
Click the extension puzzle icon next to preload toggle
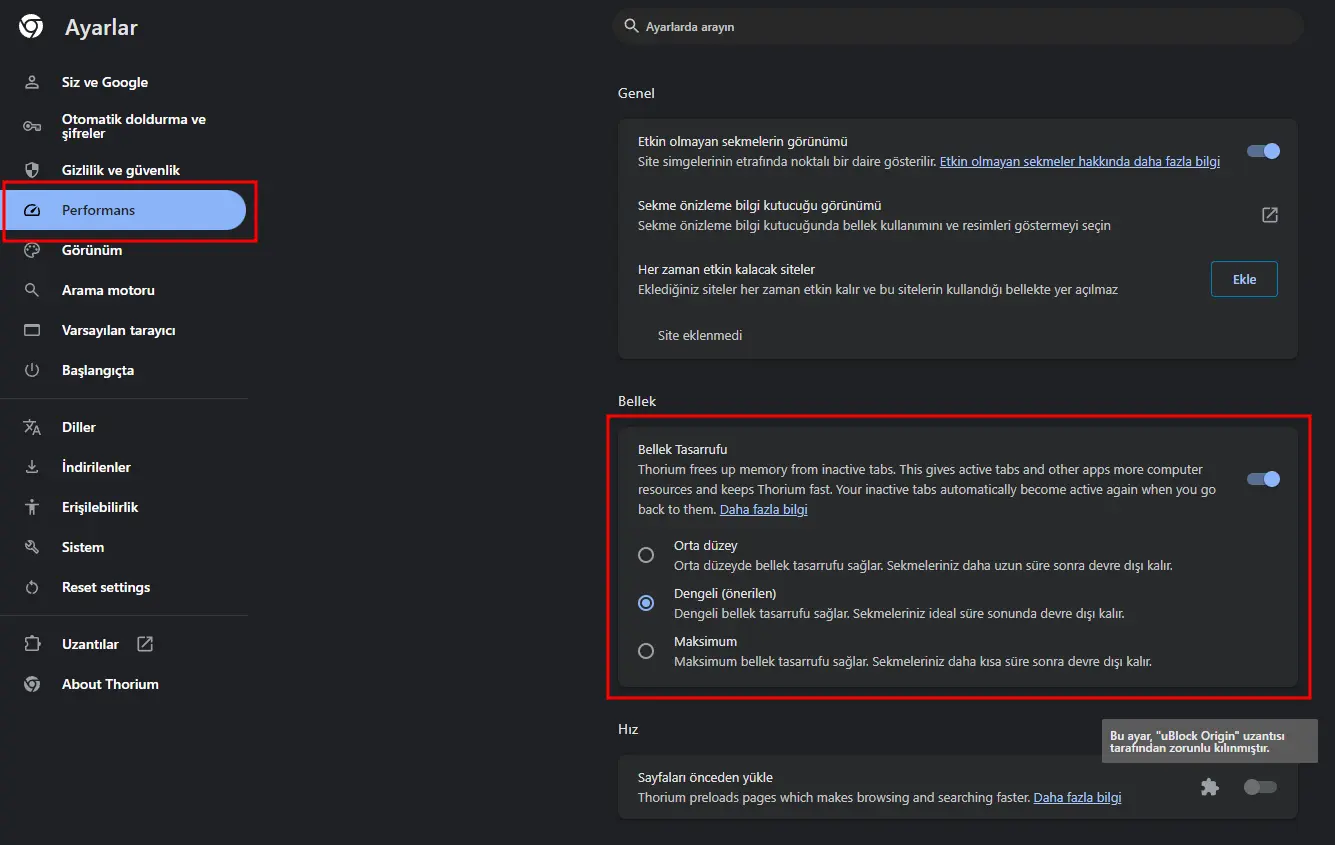click(x=1210, y=787)
